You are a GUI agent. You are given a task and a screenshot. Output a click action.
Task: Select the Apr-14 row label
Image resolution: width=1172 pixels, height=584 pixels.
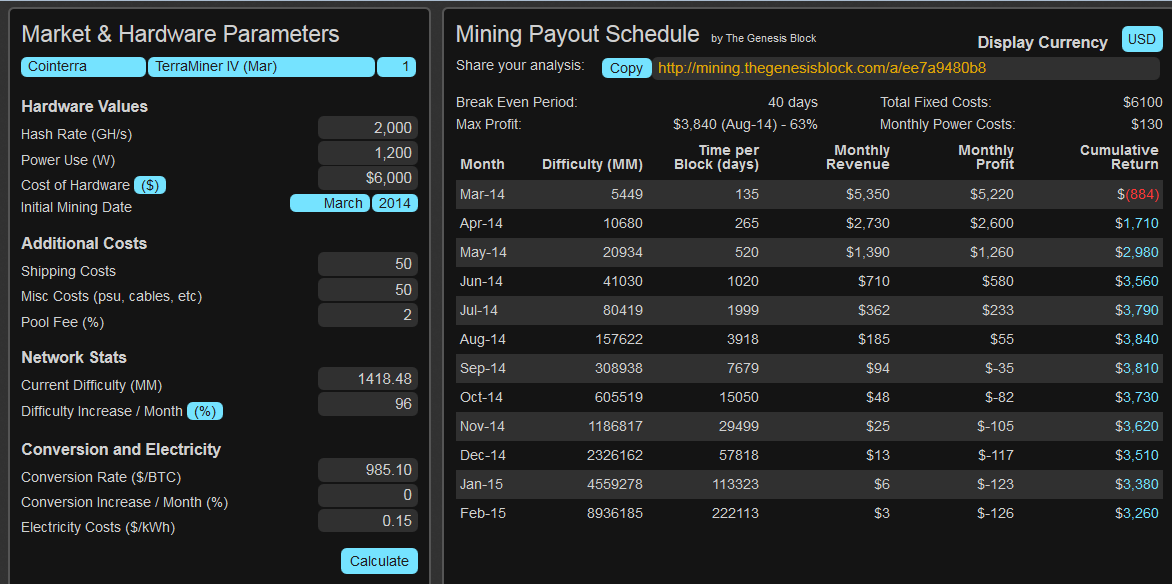[482, 223]
